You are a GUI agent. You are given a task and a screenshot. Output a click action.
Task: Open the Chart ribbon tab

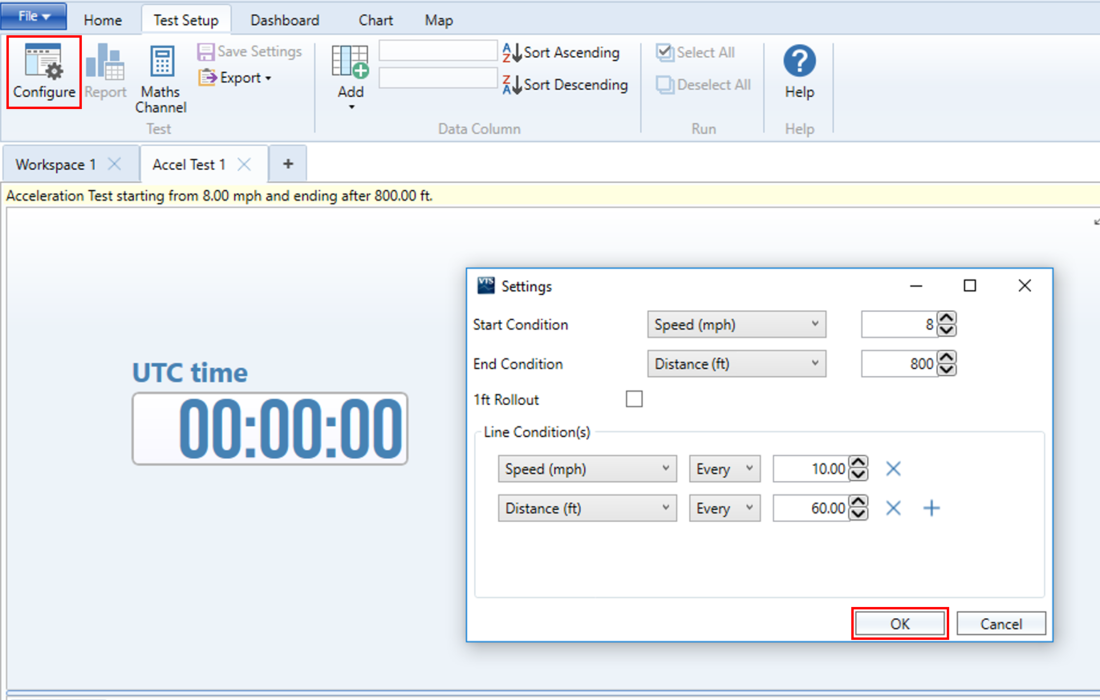click(x=376, y=20)
